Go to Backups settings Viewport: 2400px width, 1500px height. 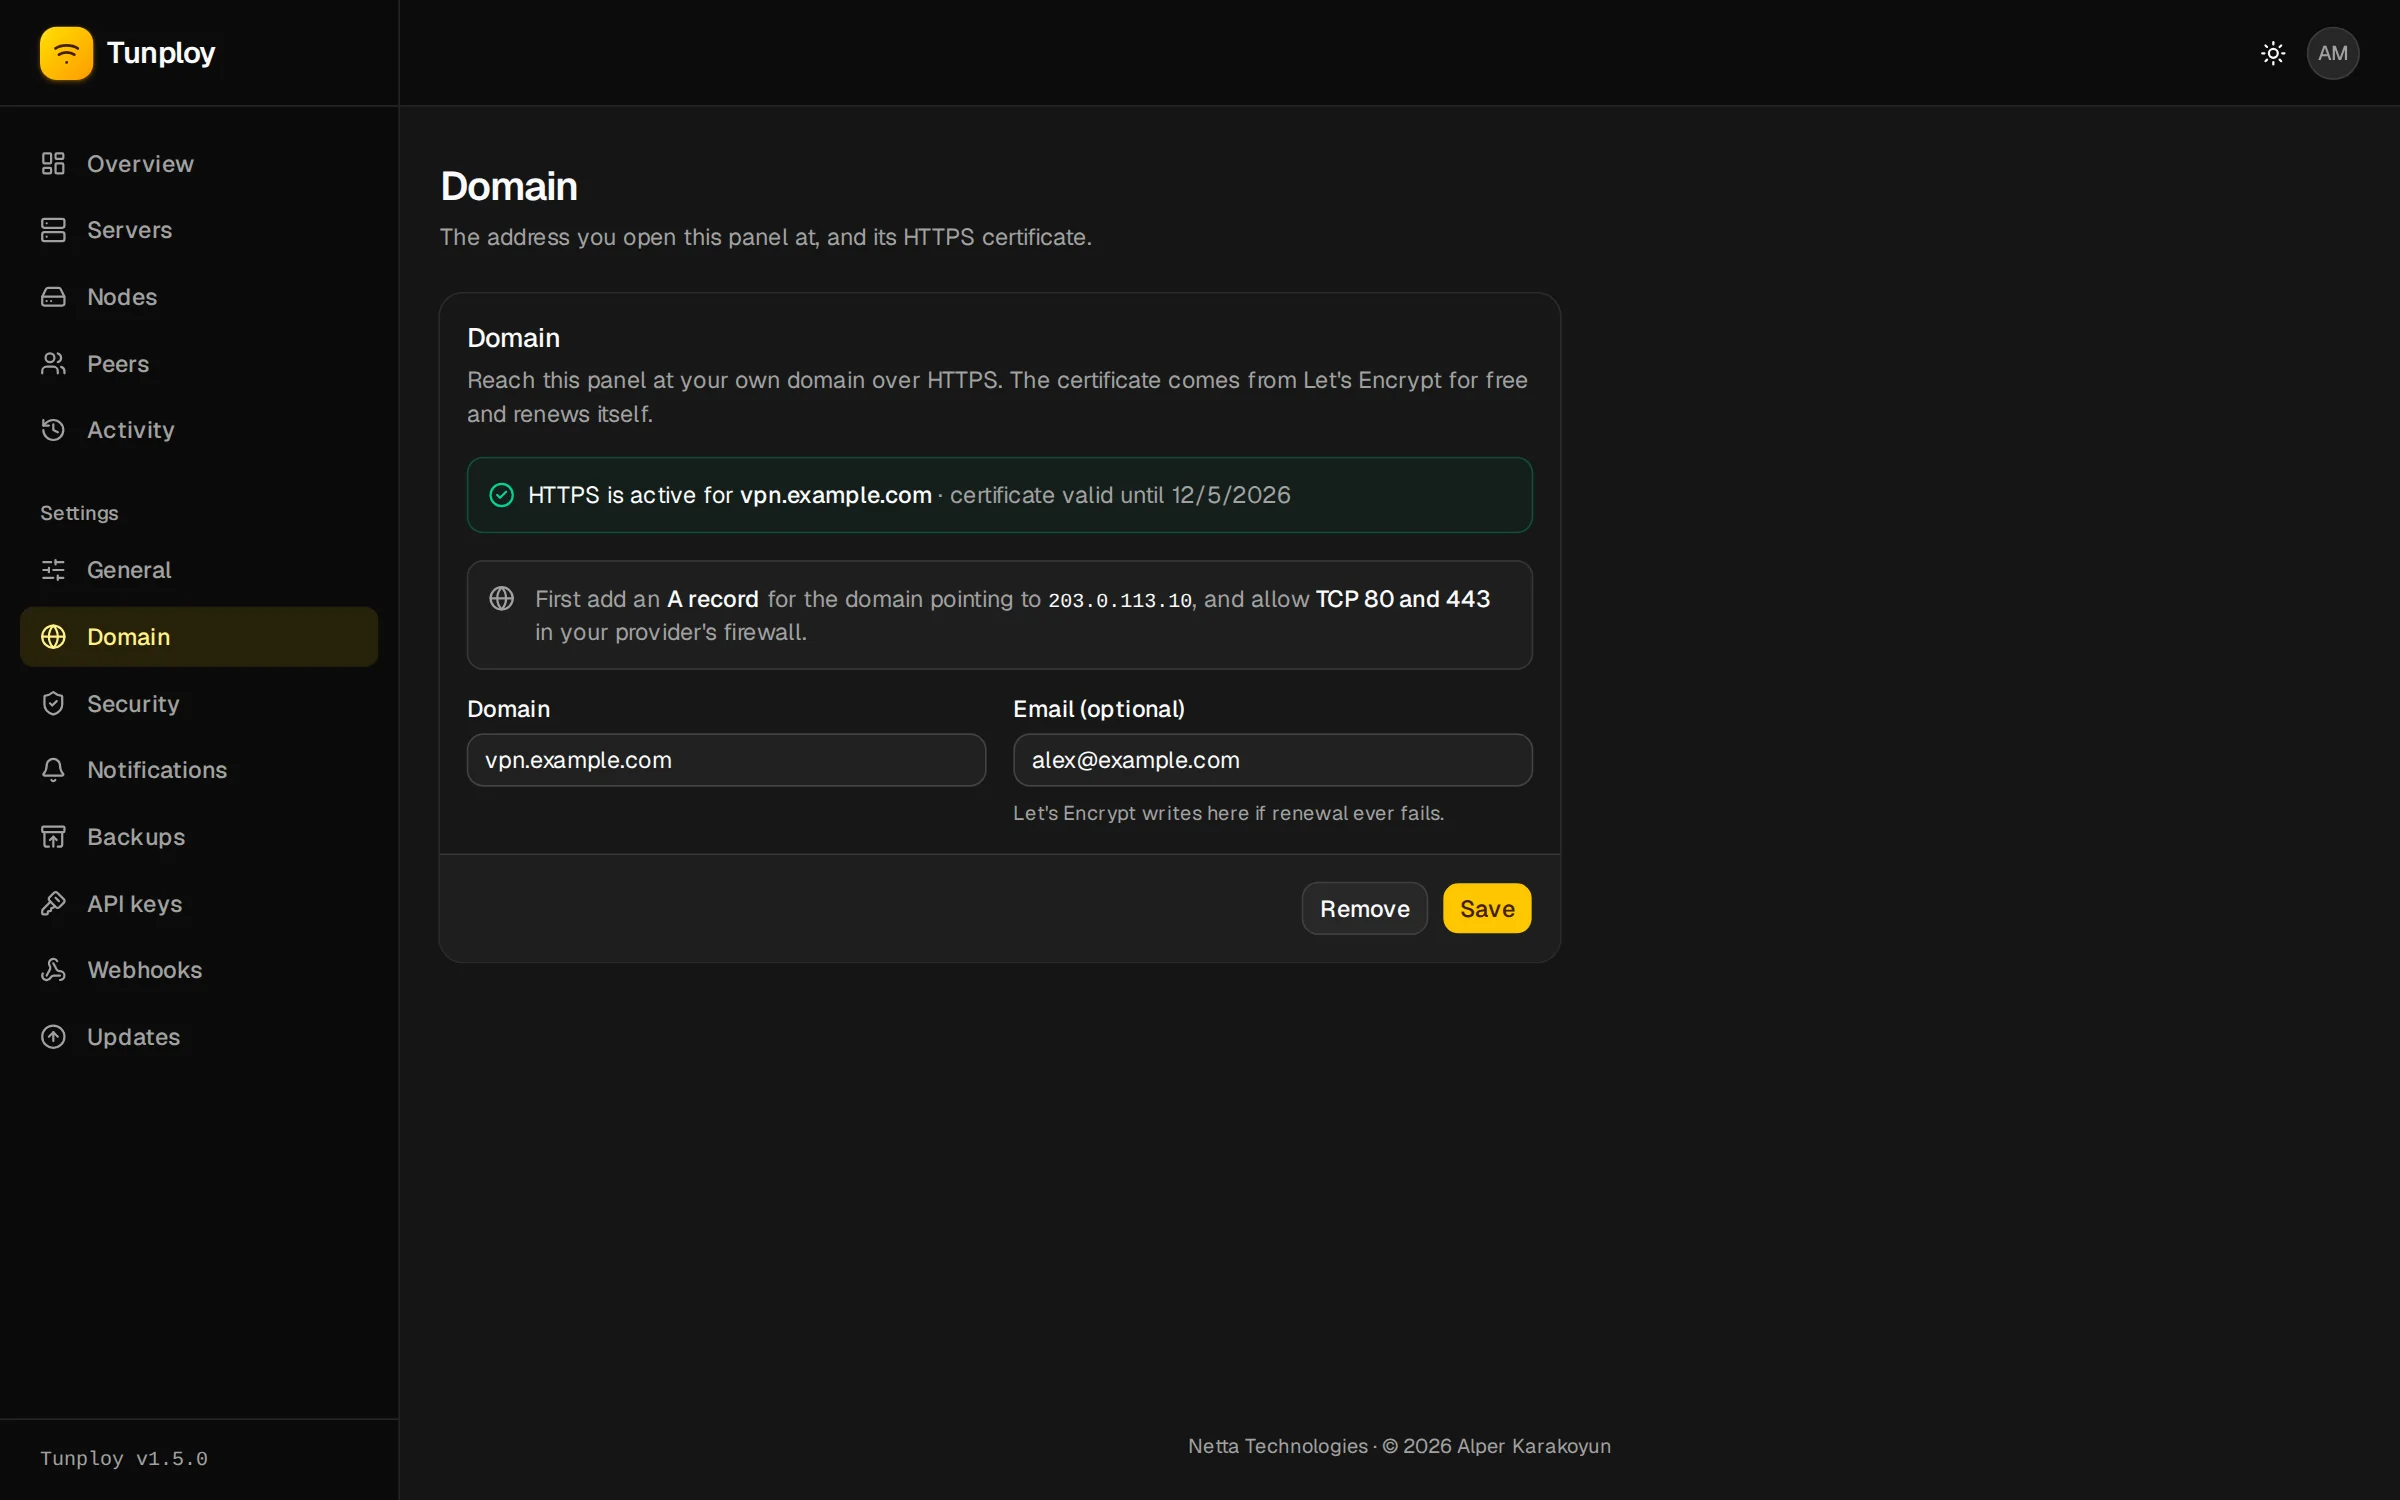(199, 837)
